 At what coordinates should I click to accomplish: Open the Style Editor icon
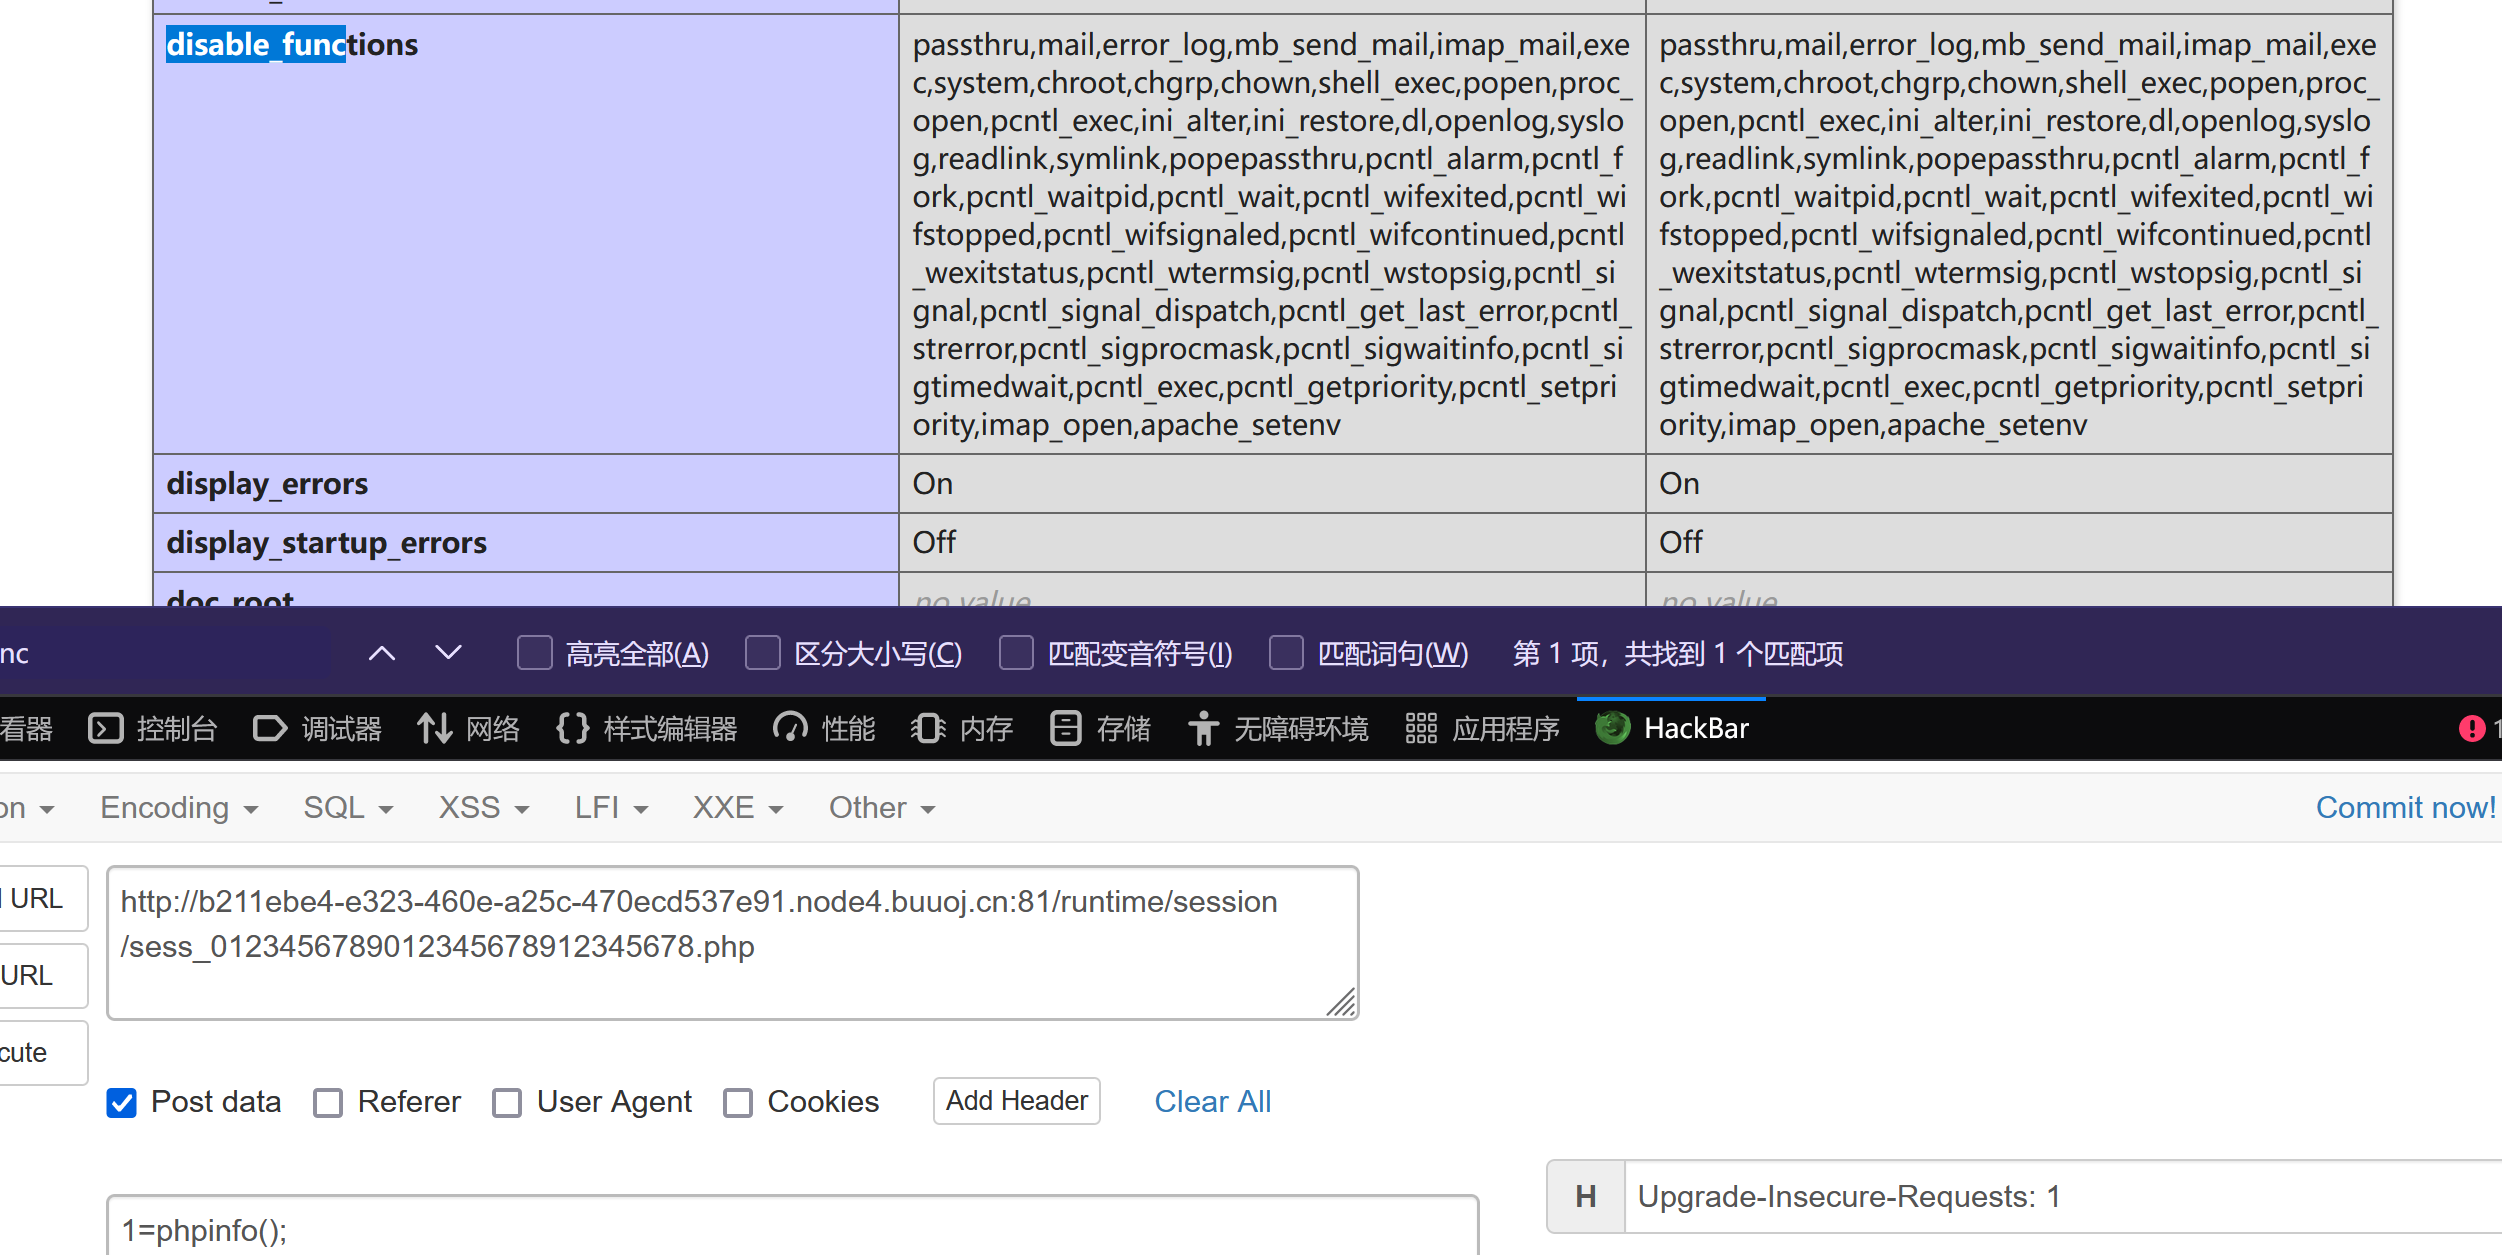[x=572, y=729]
